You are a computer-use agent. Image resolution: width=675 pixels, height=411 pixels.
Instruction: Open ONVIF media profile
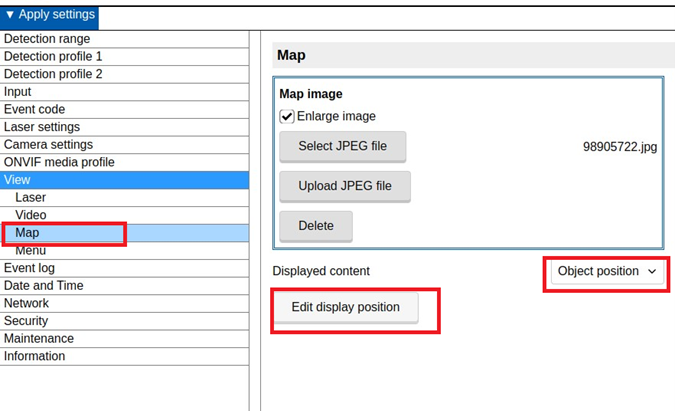pos(59,162)
